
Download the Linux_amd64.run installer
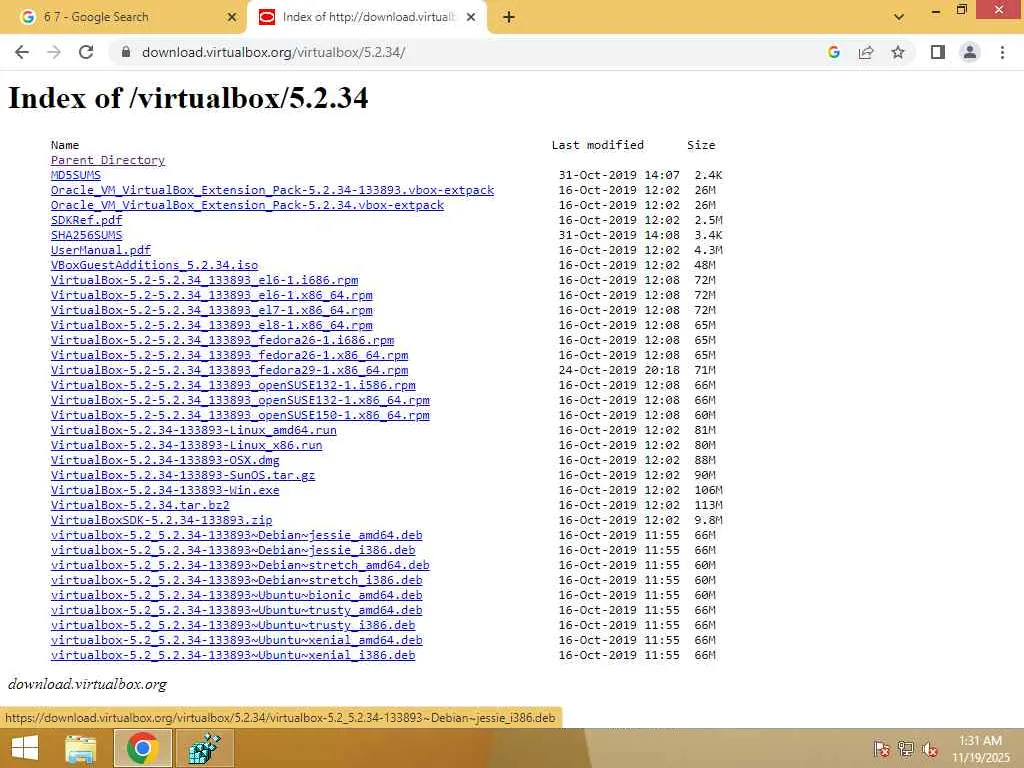(194, 430)
